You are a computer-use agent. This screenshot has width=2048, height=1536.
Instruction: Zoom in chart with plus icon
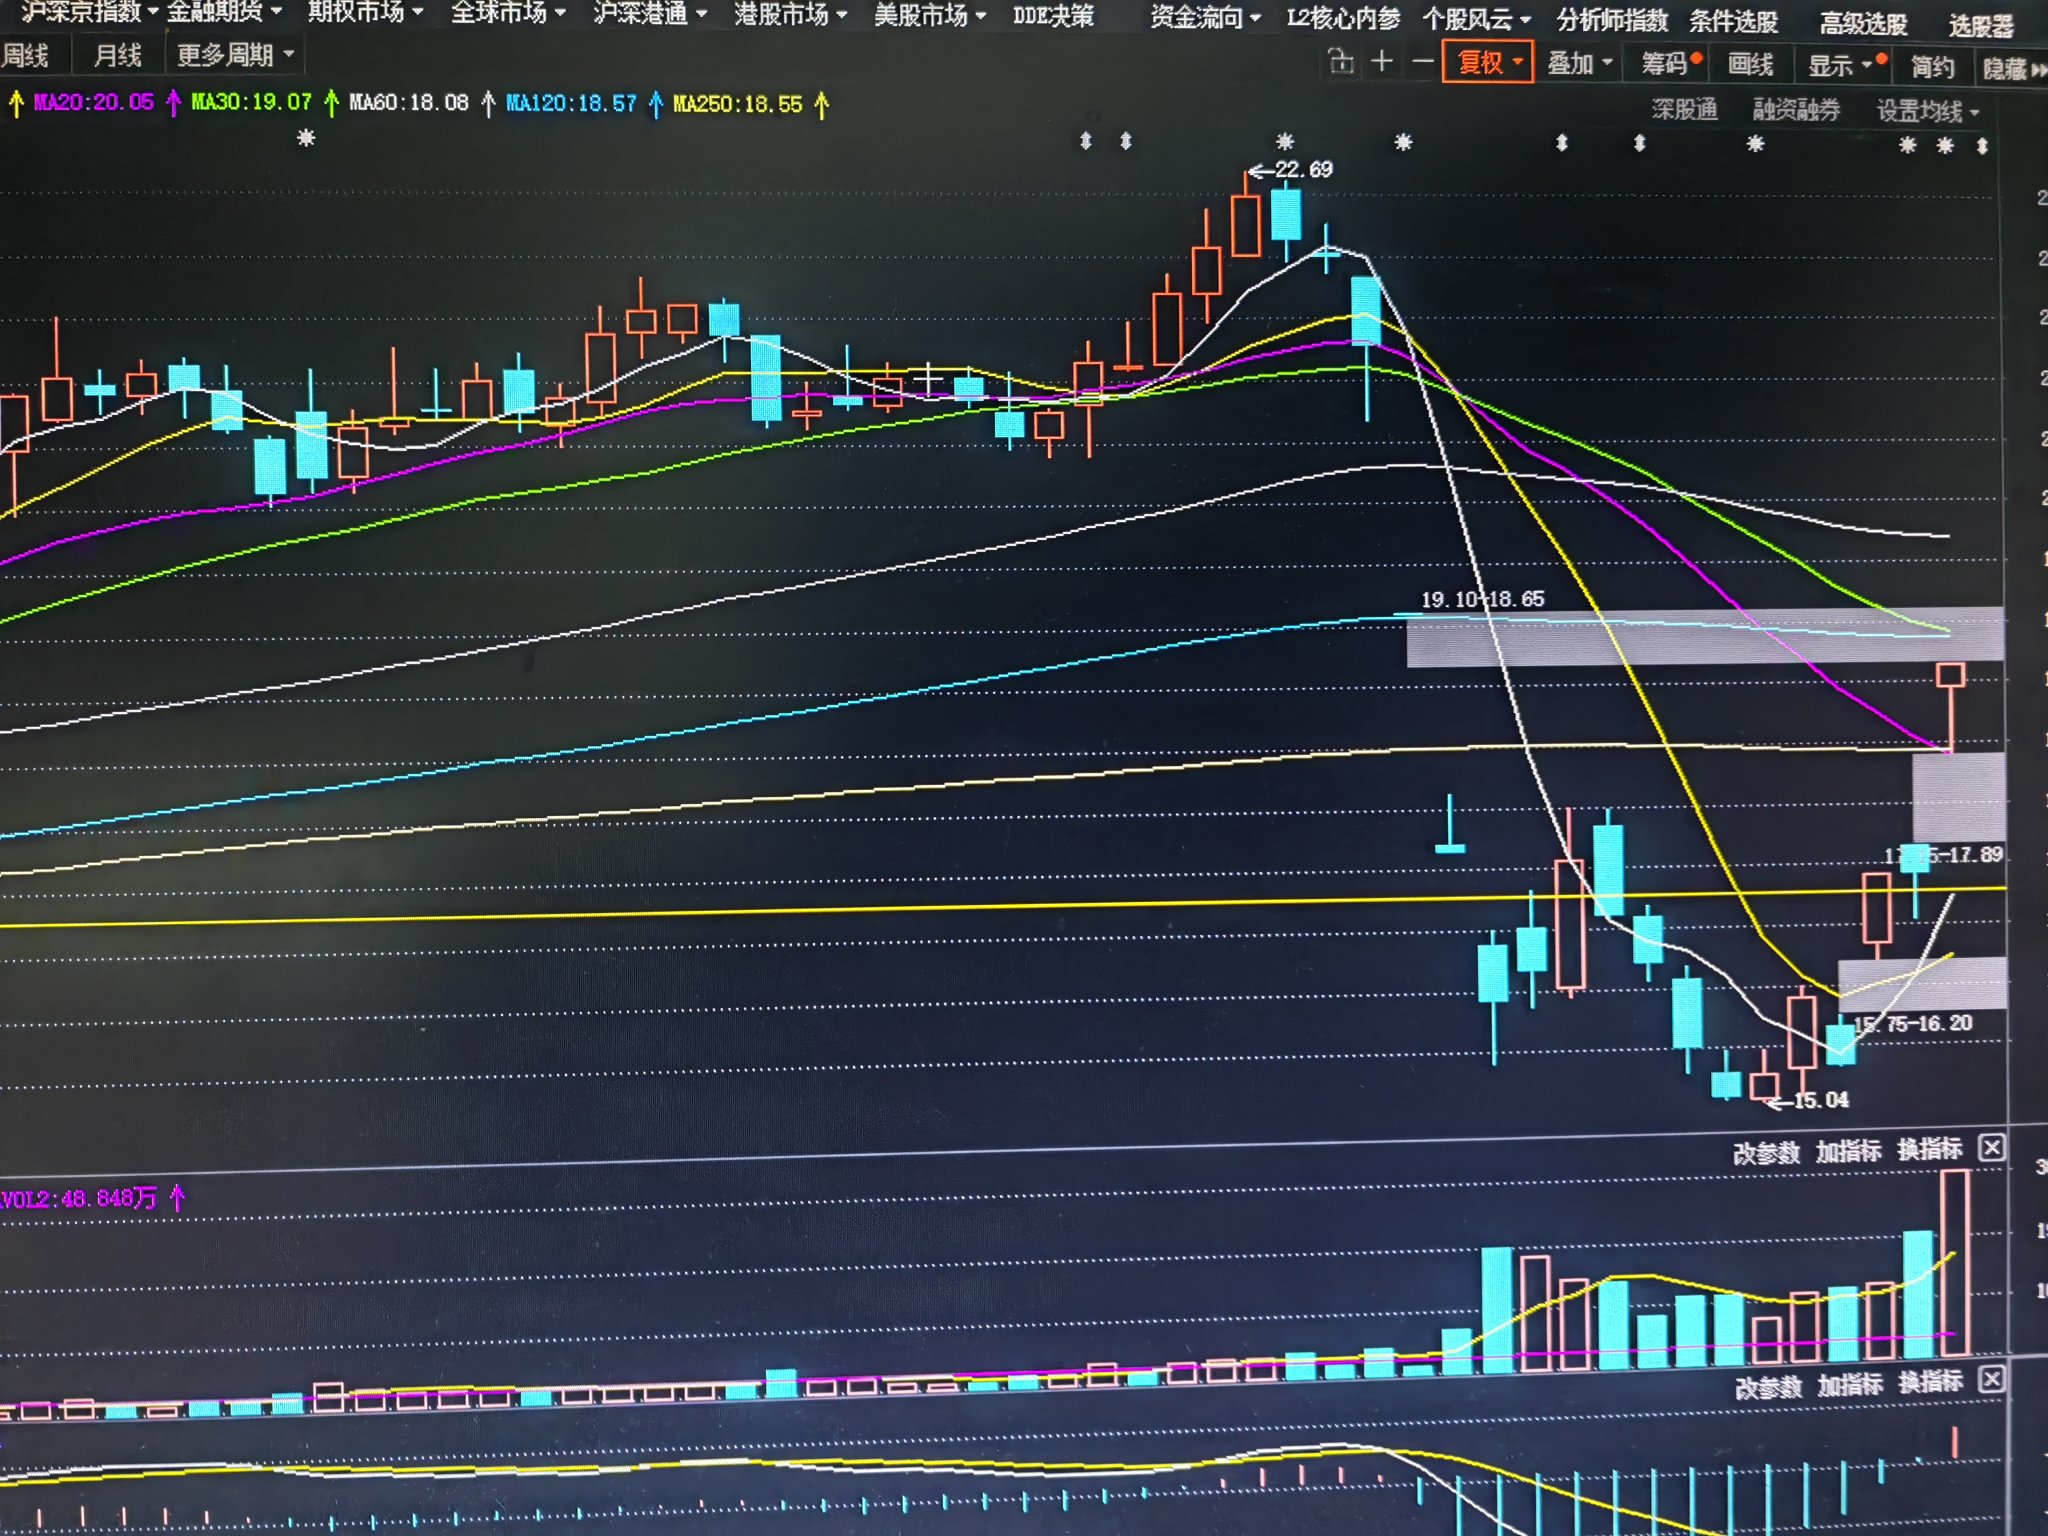point(1382,62)
